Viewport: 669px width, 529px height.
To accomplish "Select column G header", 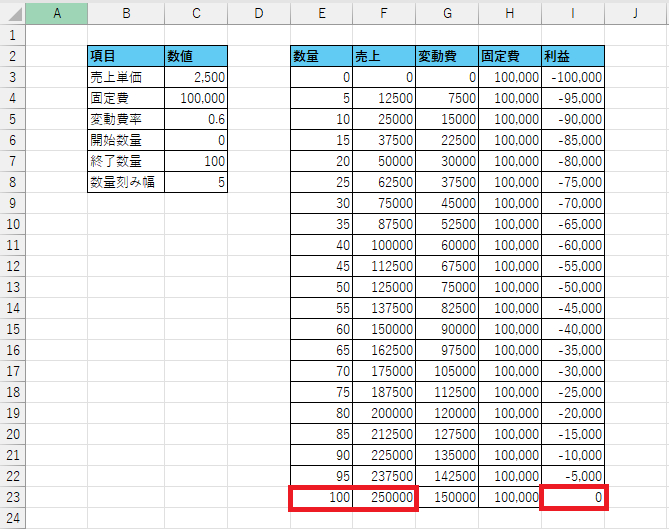I will tap(447, 14).
